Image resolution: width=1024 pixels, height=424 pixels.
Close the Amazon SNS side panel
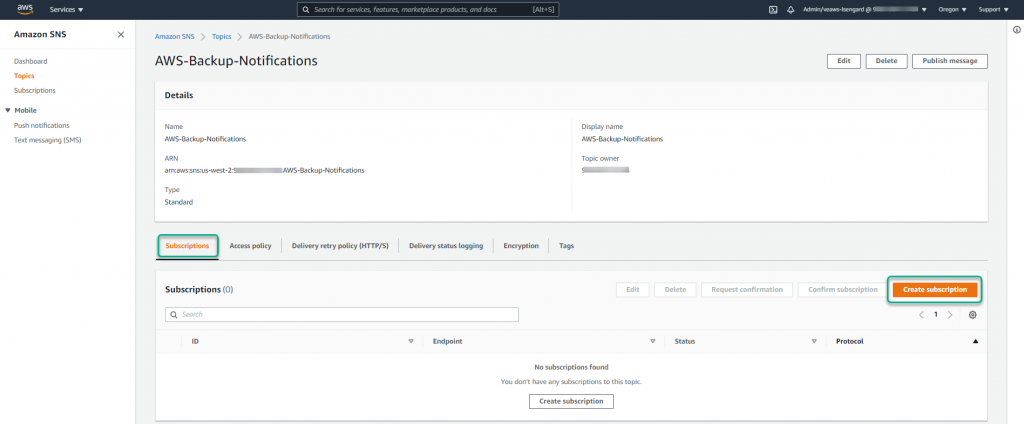pyautogui.click(x=121, y=35)
